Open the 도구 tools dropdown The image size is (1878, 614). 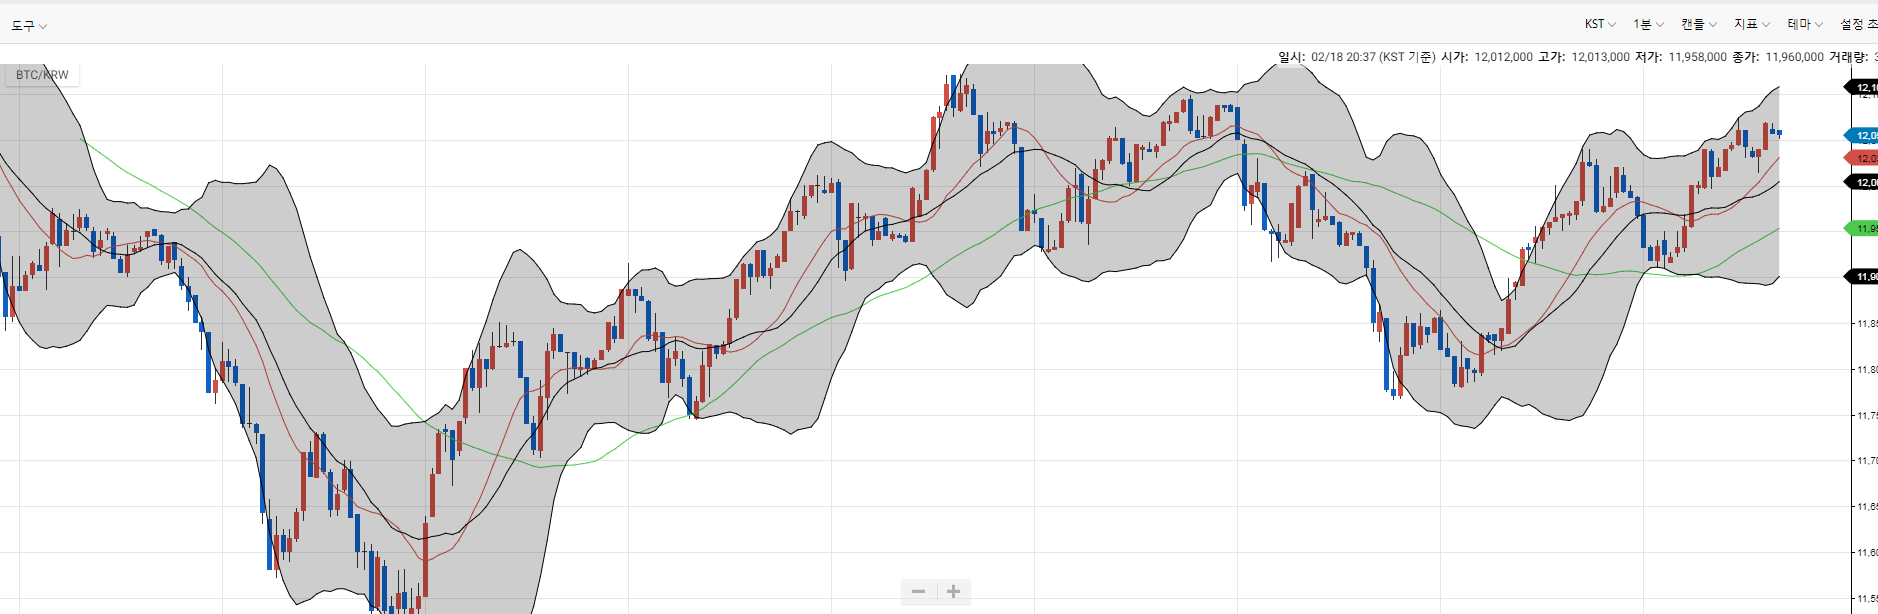[x=29, y=25]
